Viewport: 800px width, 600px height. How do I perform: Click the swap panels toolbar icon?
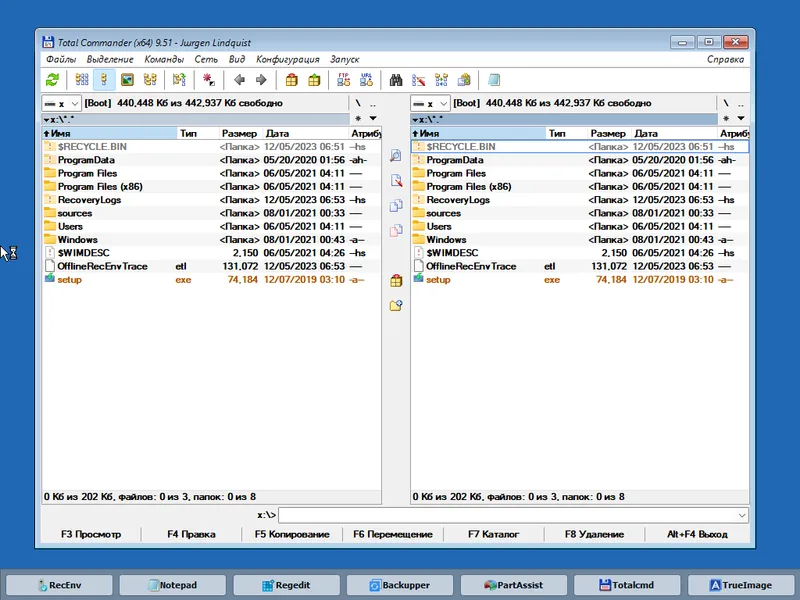tap(179, 80)
